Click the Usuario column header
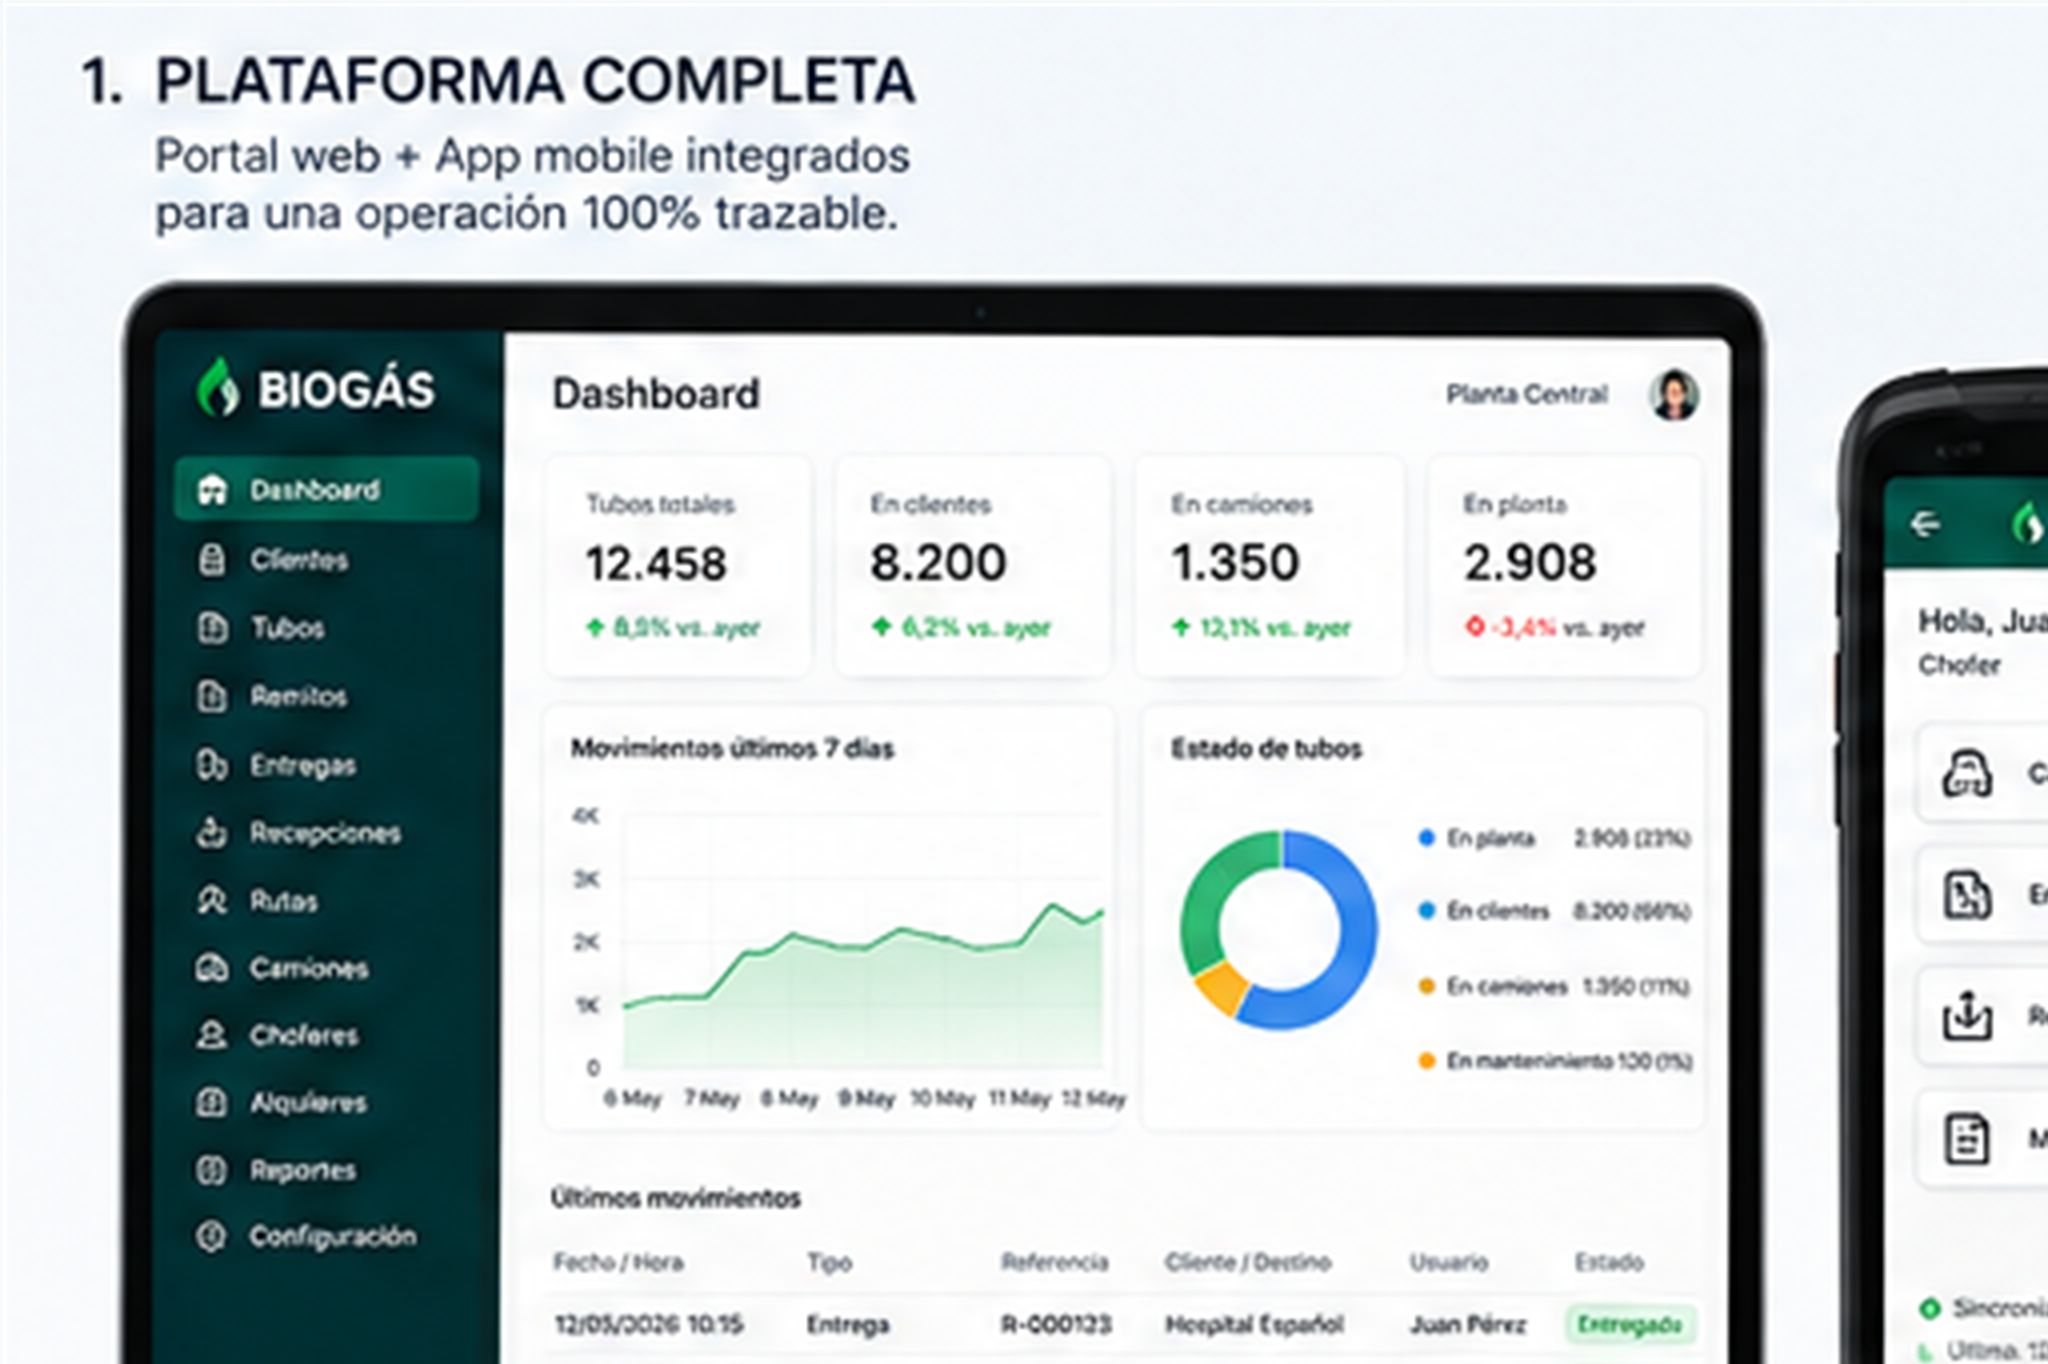The image size is (2048, 1364). [x=1449, y=1262]
